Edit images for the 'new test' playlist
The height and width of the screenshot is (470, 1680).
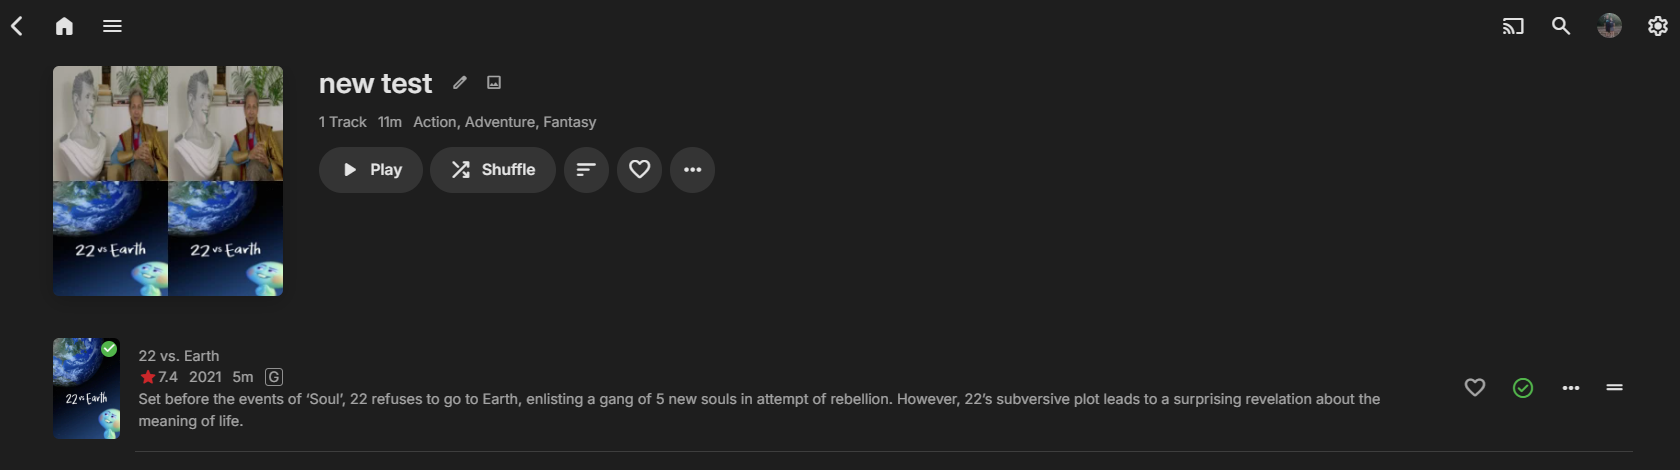(x=494, y=83)
